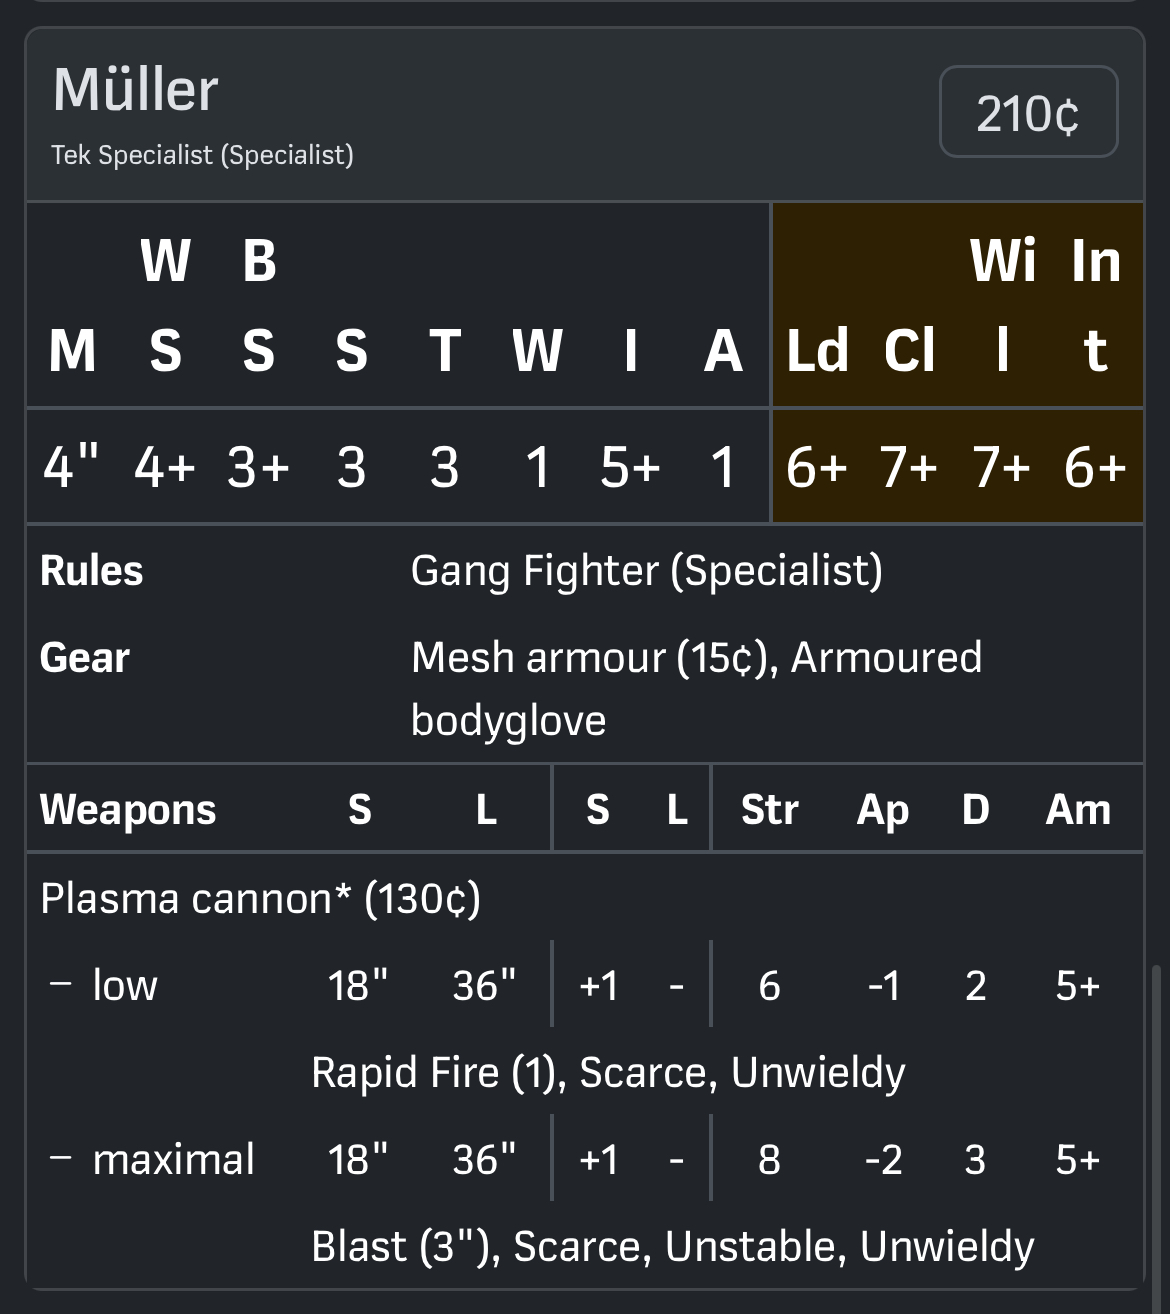Click the 5+ Initiative stat value

[630, 467]
